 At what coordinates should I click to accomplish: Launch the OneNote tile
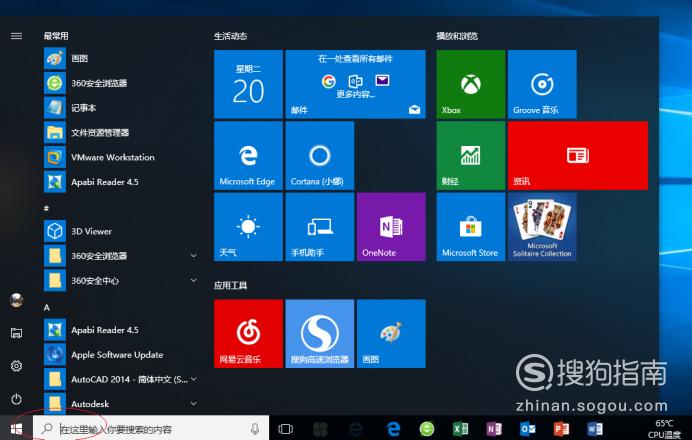click(391, 227)
